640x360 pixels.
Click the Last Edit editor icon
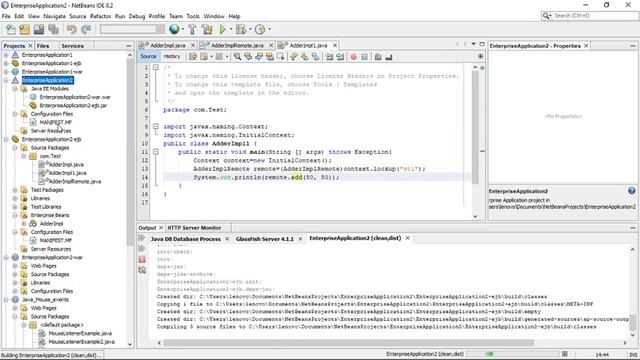(193, 57)
